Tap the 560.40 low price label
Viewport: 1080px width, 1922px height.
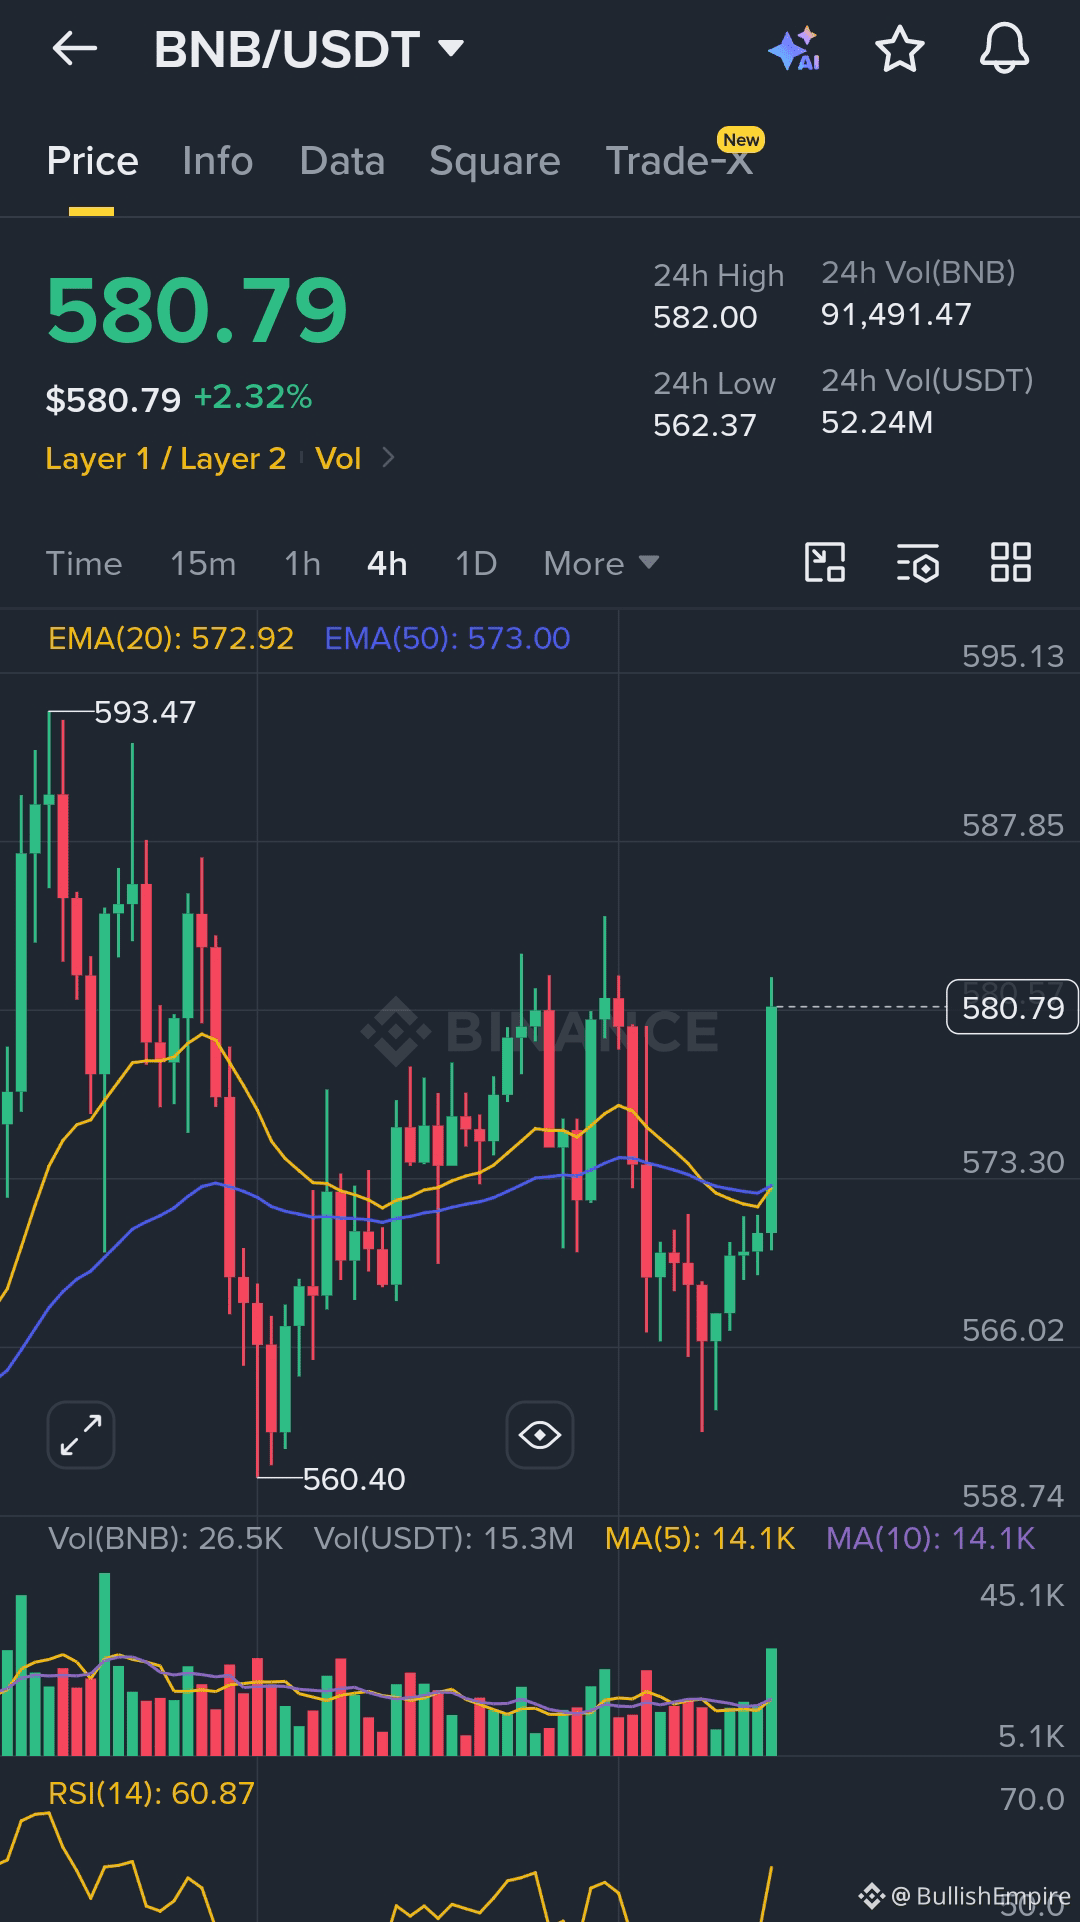pos(354,1479)
